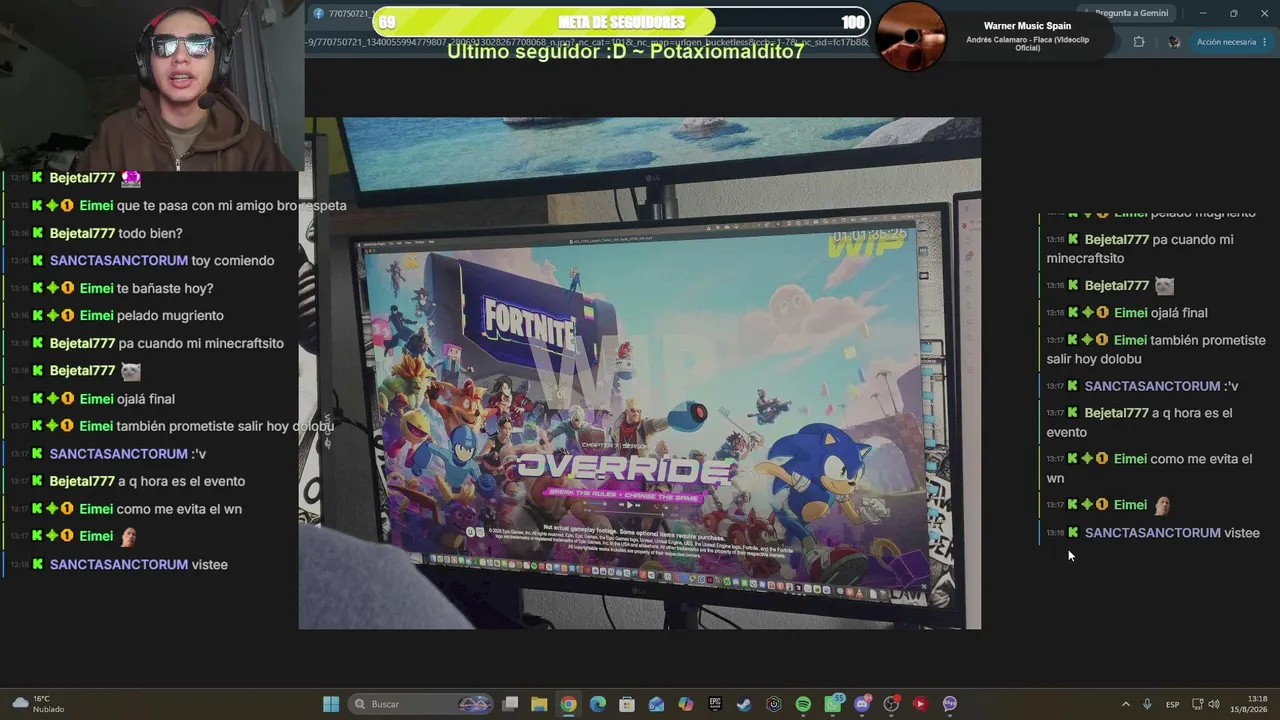The width and height of the screenshot is (1280, 720).
Task: Click the Chrome three-dot menu
Action: tap(1265, 42)
